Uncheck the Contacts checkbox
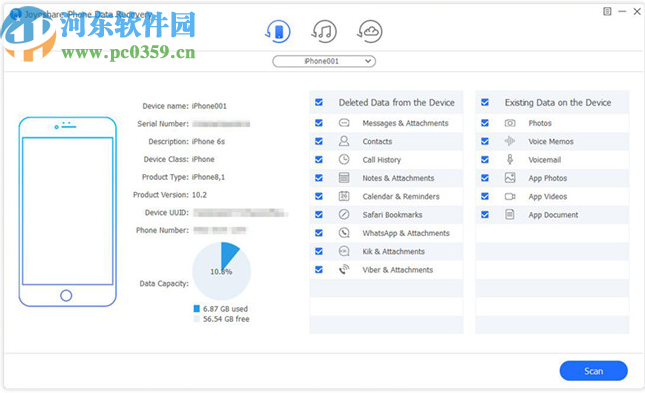Screen dimensions: 645x393 (319, 141)
